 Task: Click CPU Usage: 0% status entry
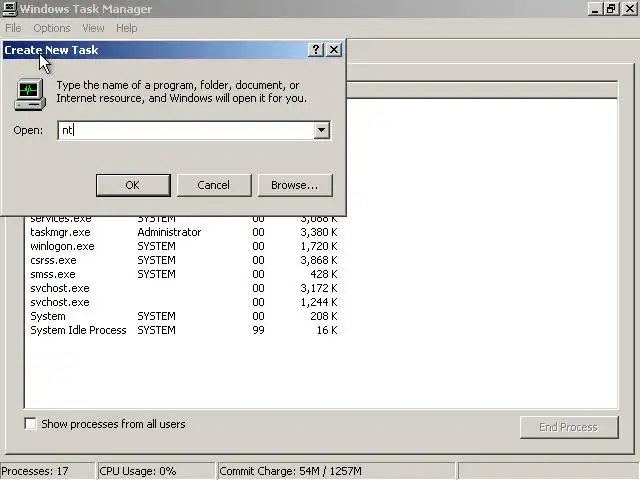[155, 471]
